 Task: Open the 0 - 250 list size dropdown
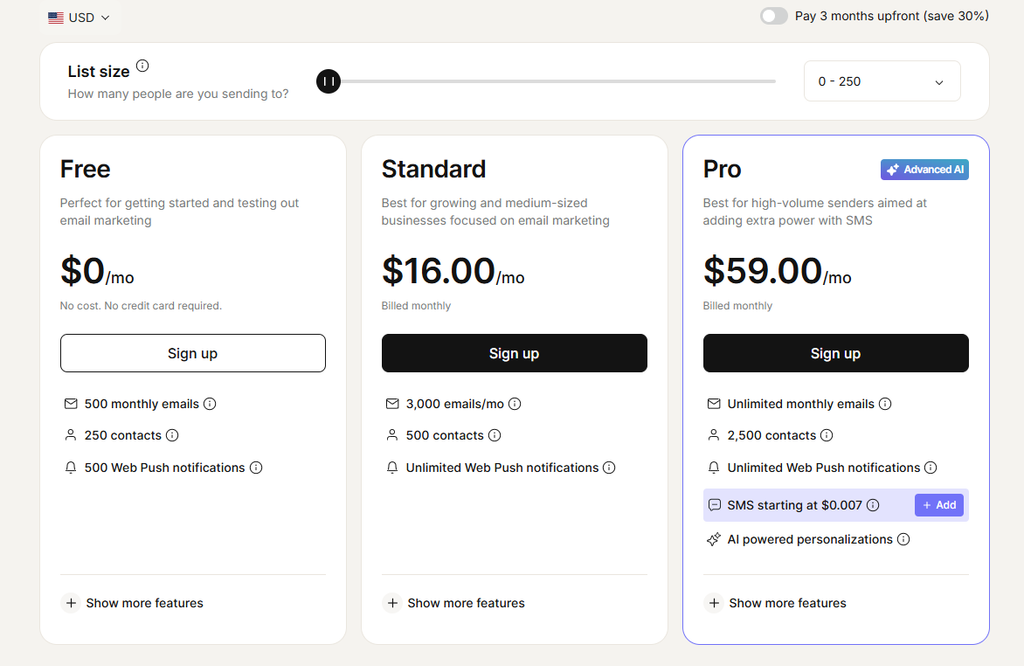(882, 82)
